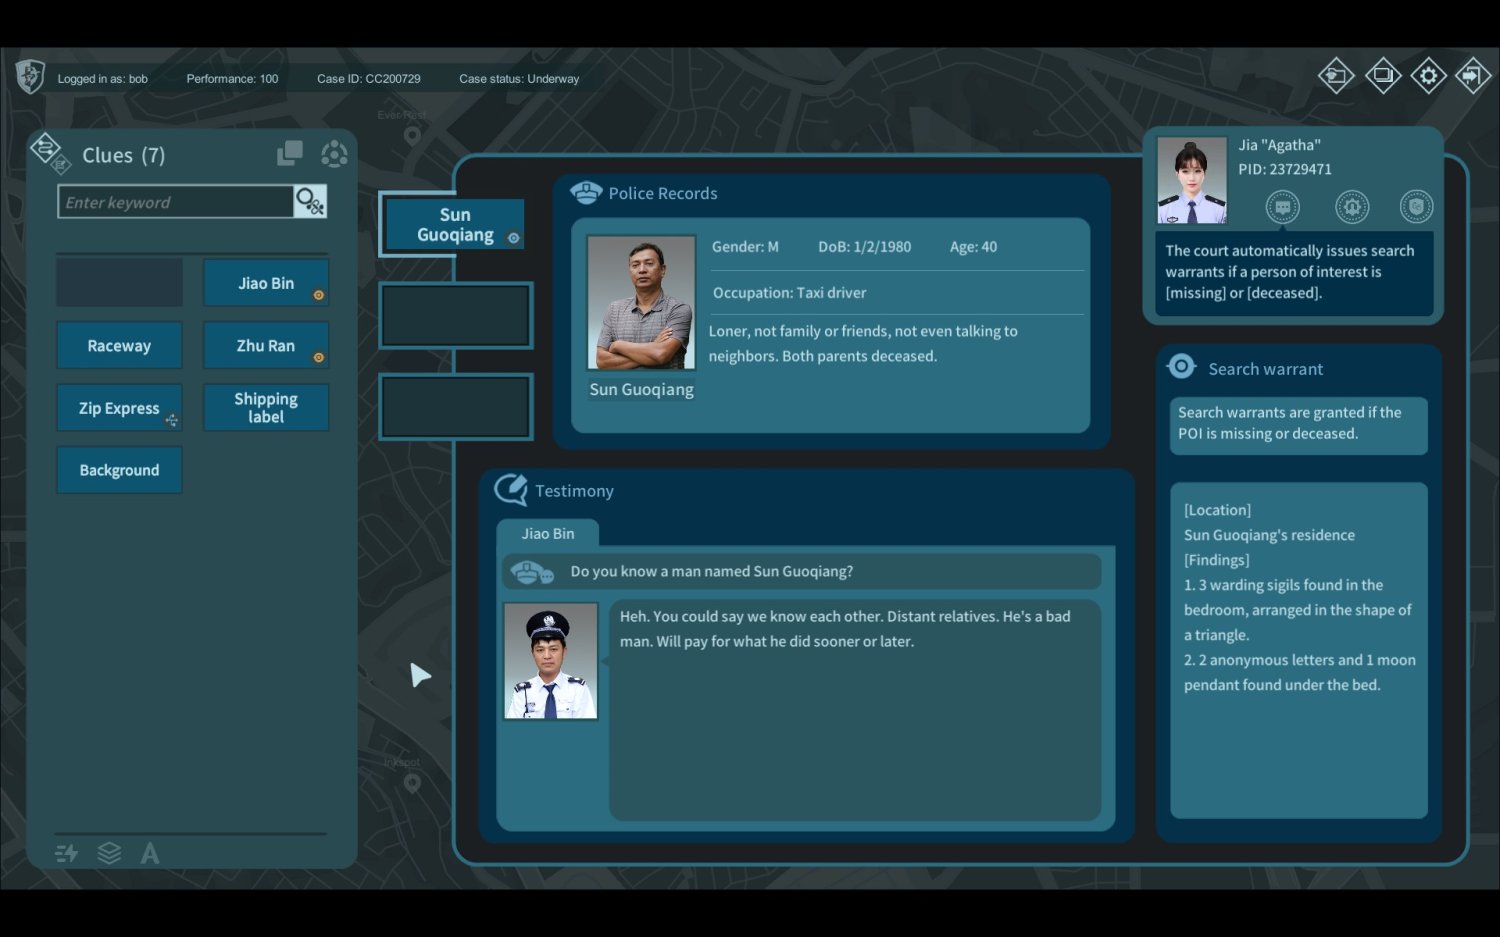Click the officer chat icon beside the question

pos(532,572)
